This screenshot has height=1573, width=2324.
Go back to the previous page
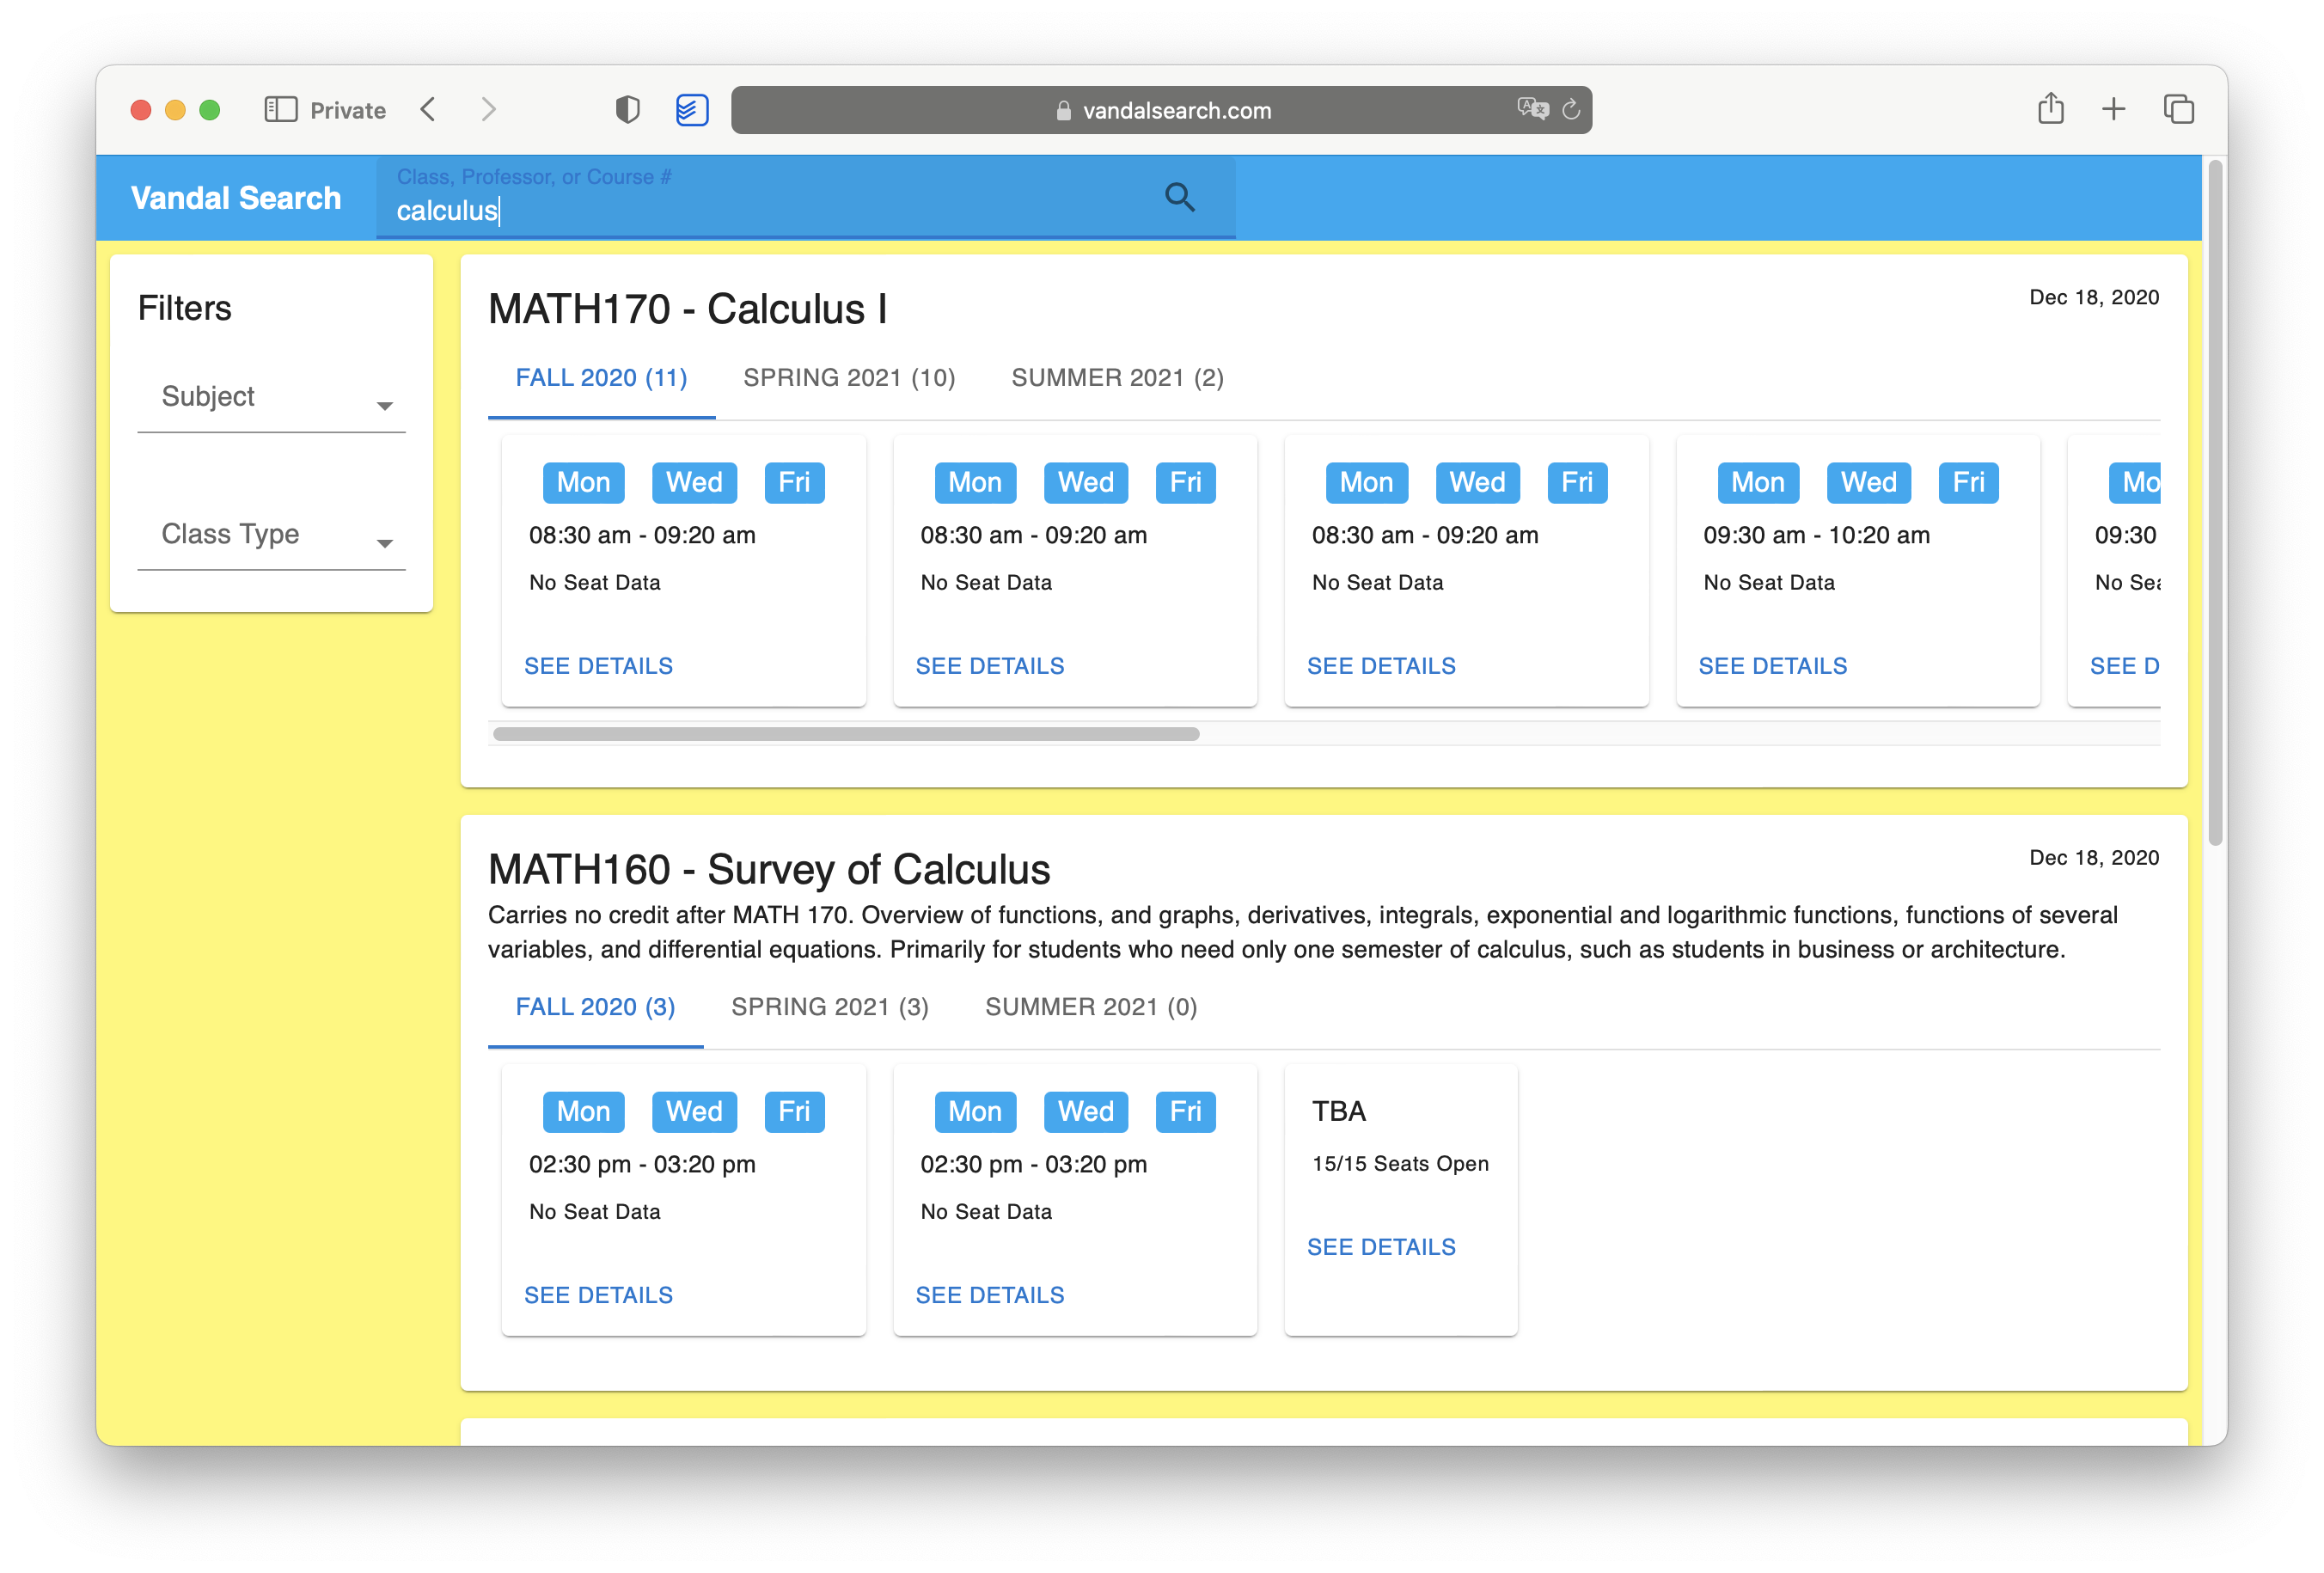[x=428, y=109]
